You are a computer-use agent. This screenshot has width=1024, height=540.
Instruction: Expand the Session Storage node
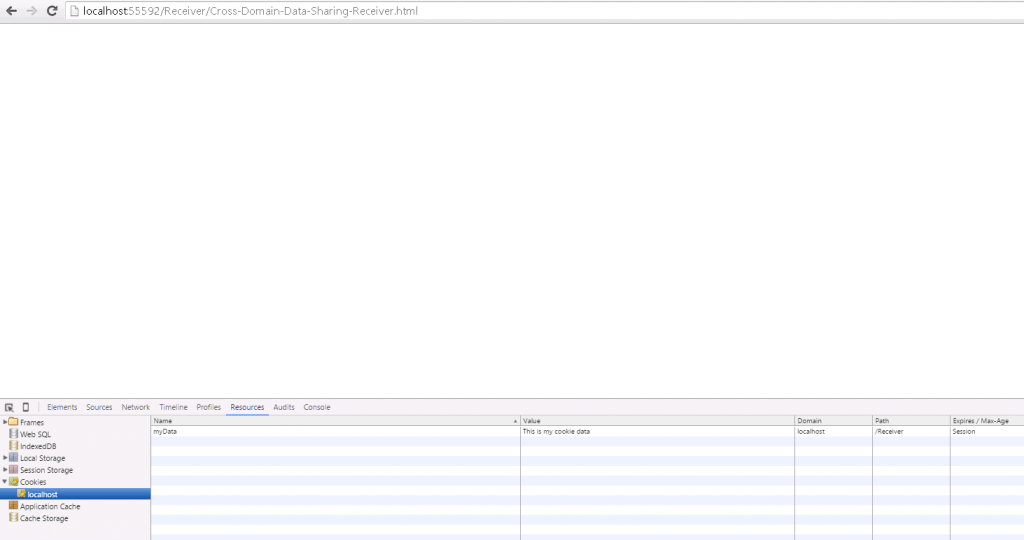5,469
